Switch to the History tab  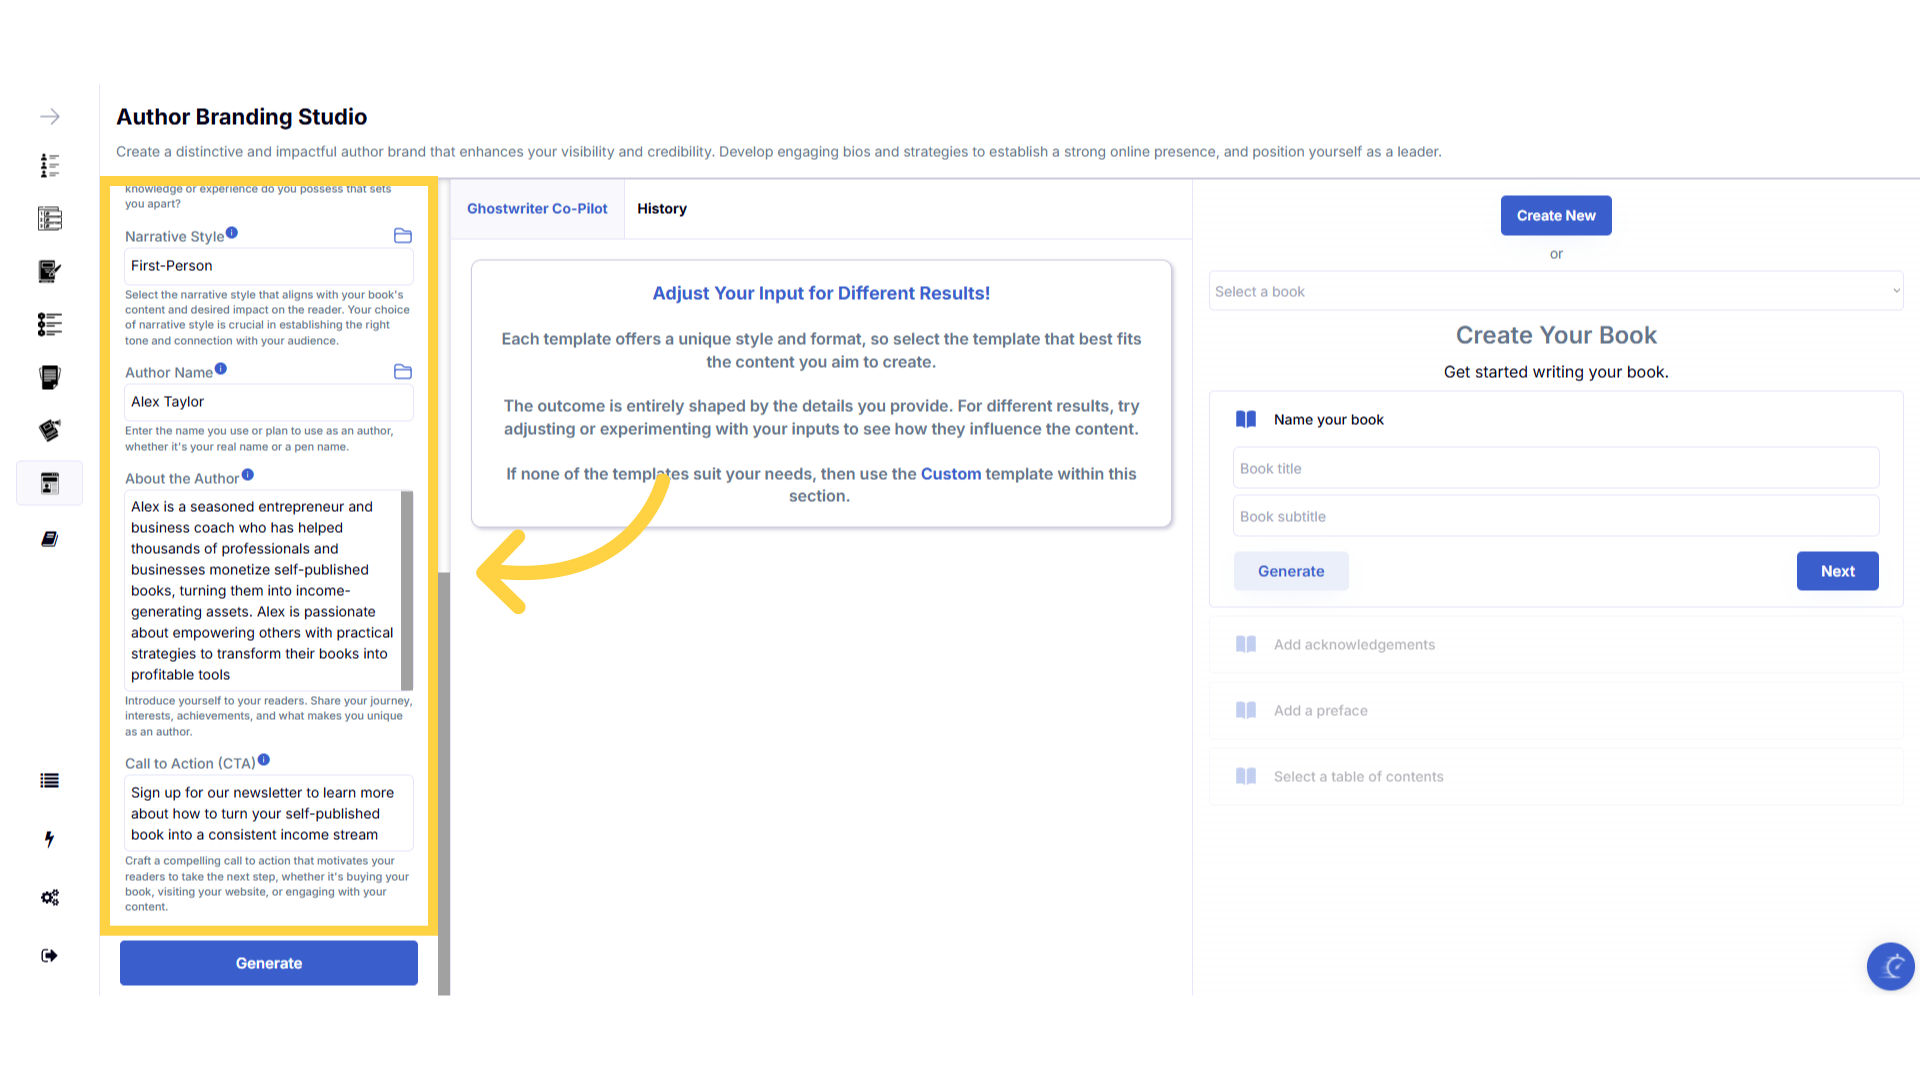(662, 209)
